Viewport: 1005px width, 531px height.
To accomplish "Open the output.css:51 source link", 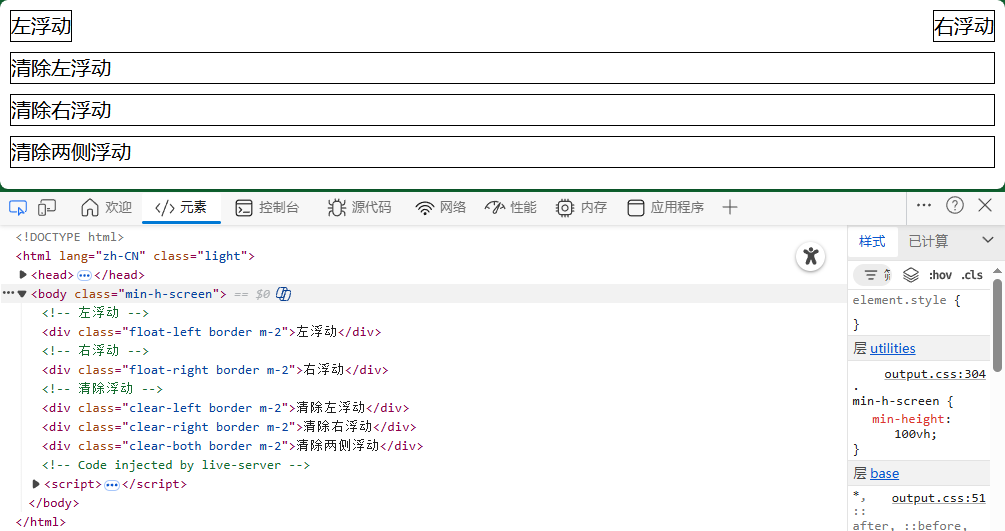I will click(938, 498).
